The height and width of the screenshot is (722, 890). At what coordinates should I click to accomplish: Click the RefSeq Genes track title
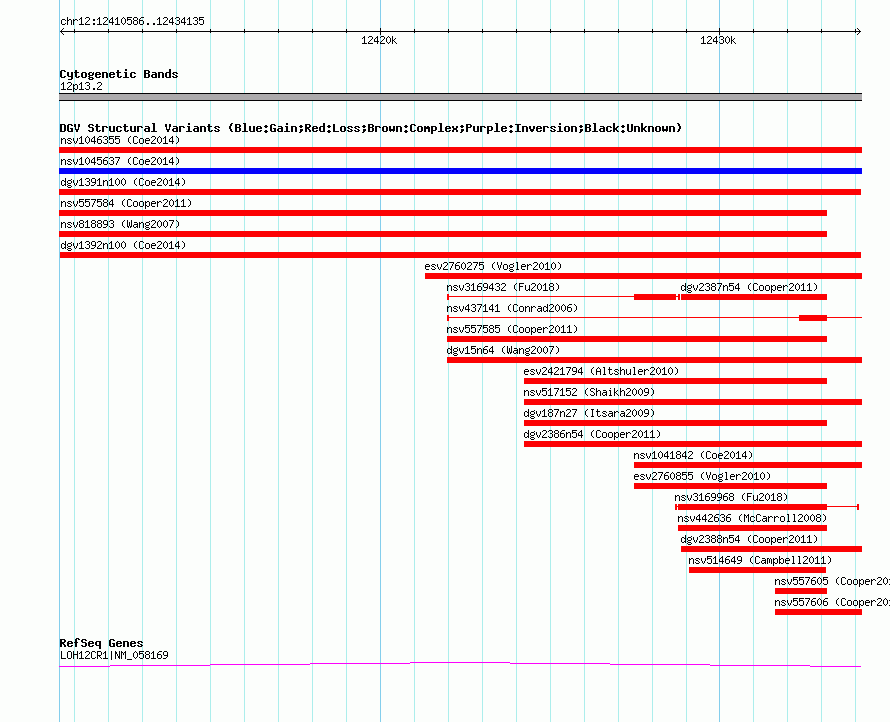pos(101,643)
